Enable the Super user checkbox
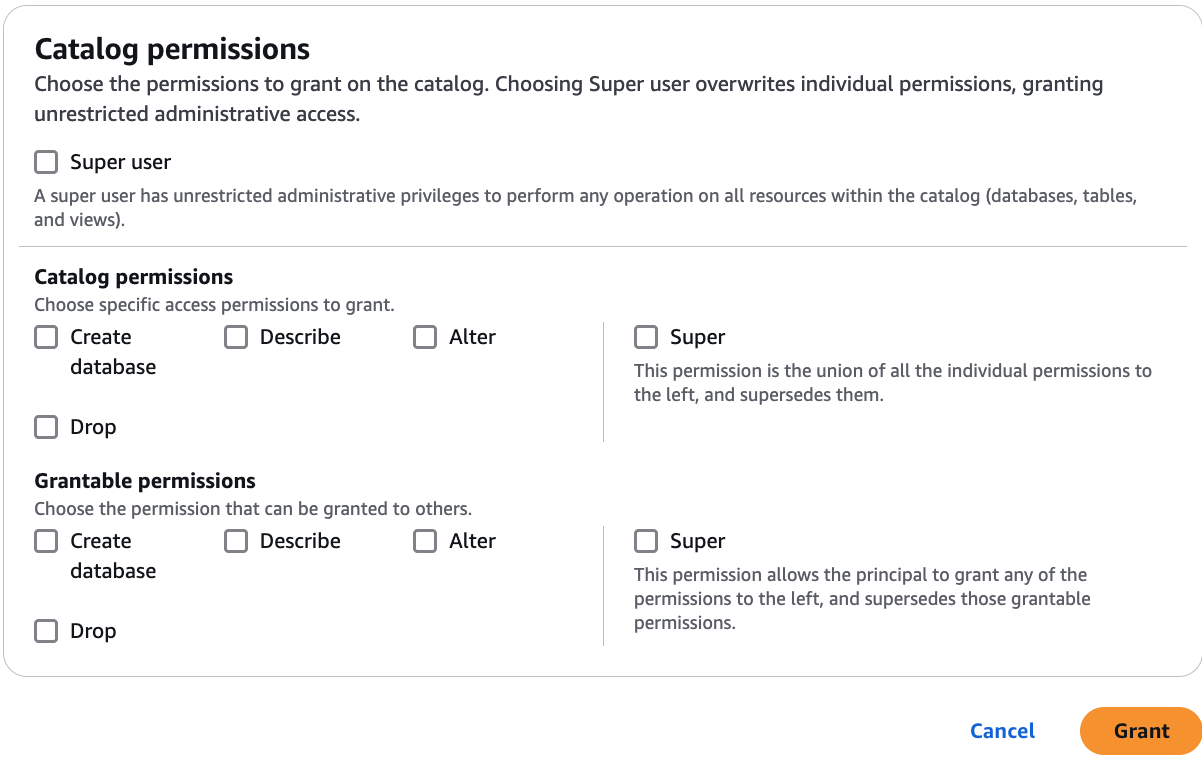Screen dimensions: 1202x762 point(46,161)
